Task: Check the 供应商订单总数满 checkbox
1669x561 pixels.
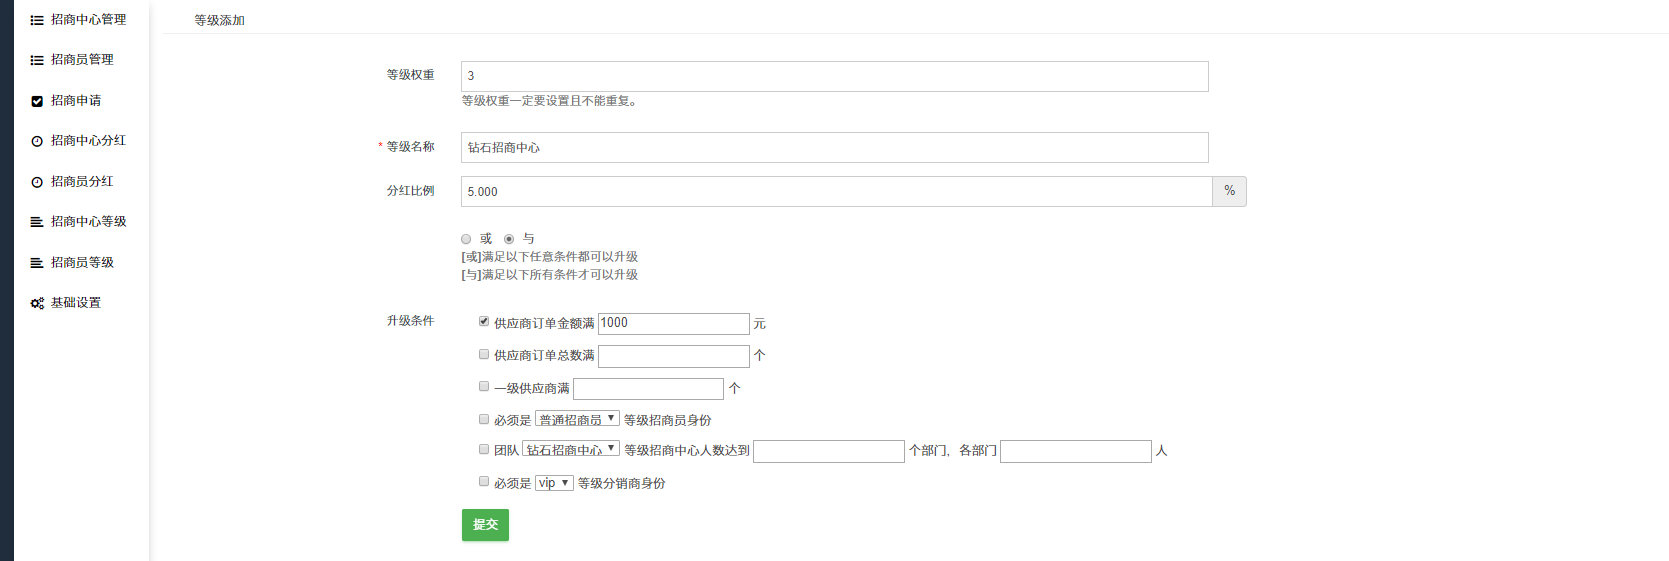Action: tap(484, 354)
